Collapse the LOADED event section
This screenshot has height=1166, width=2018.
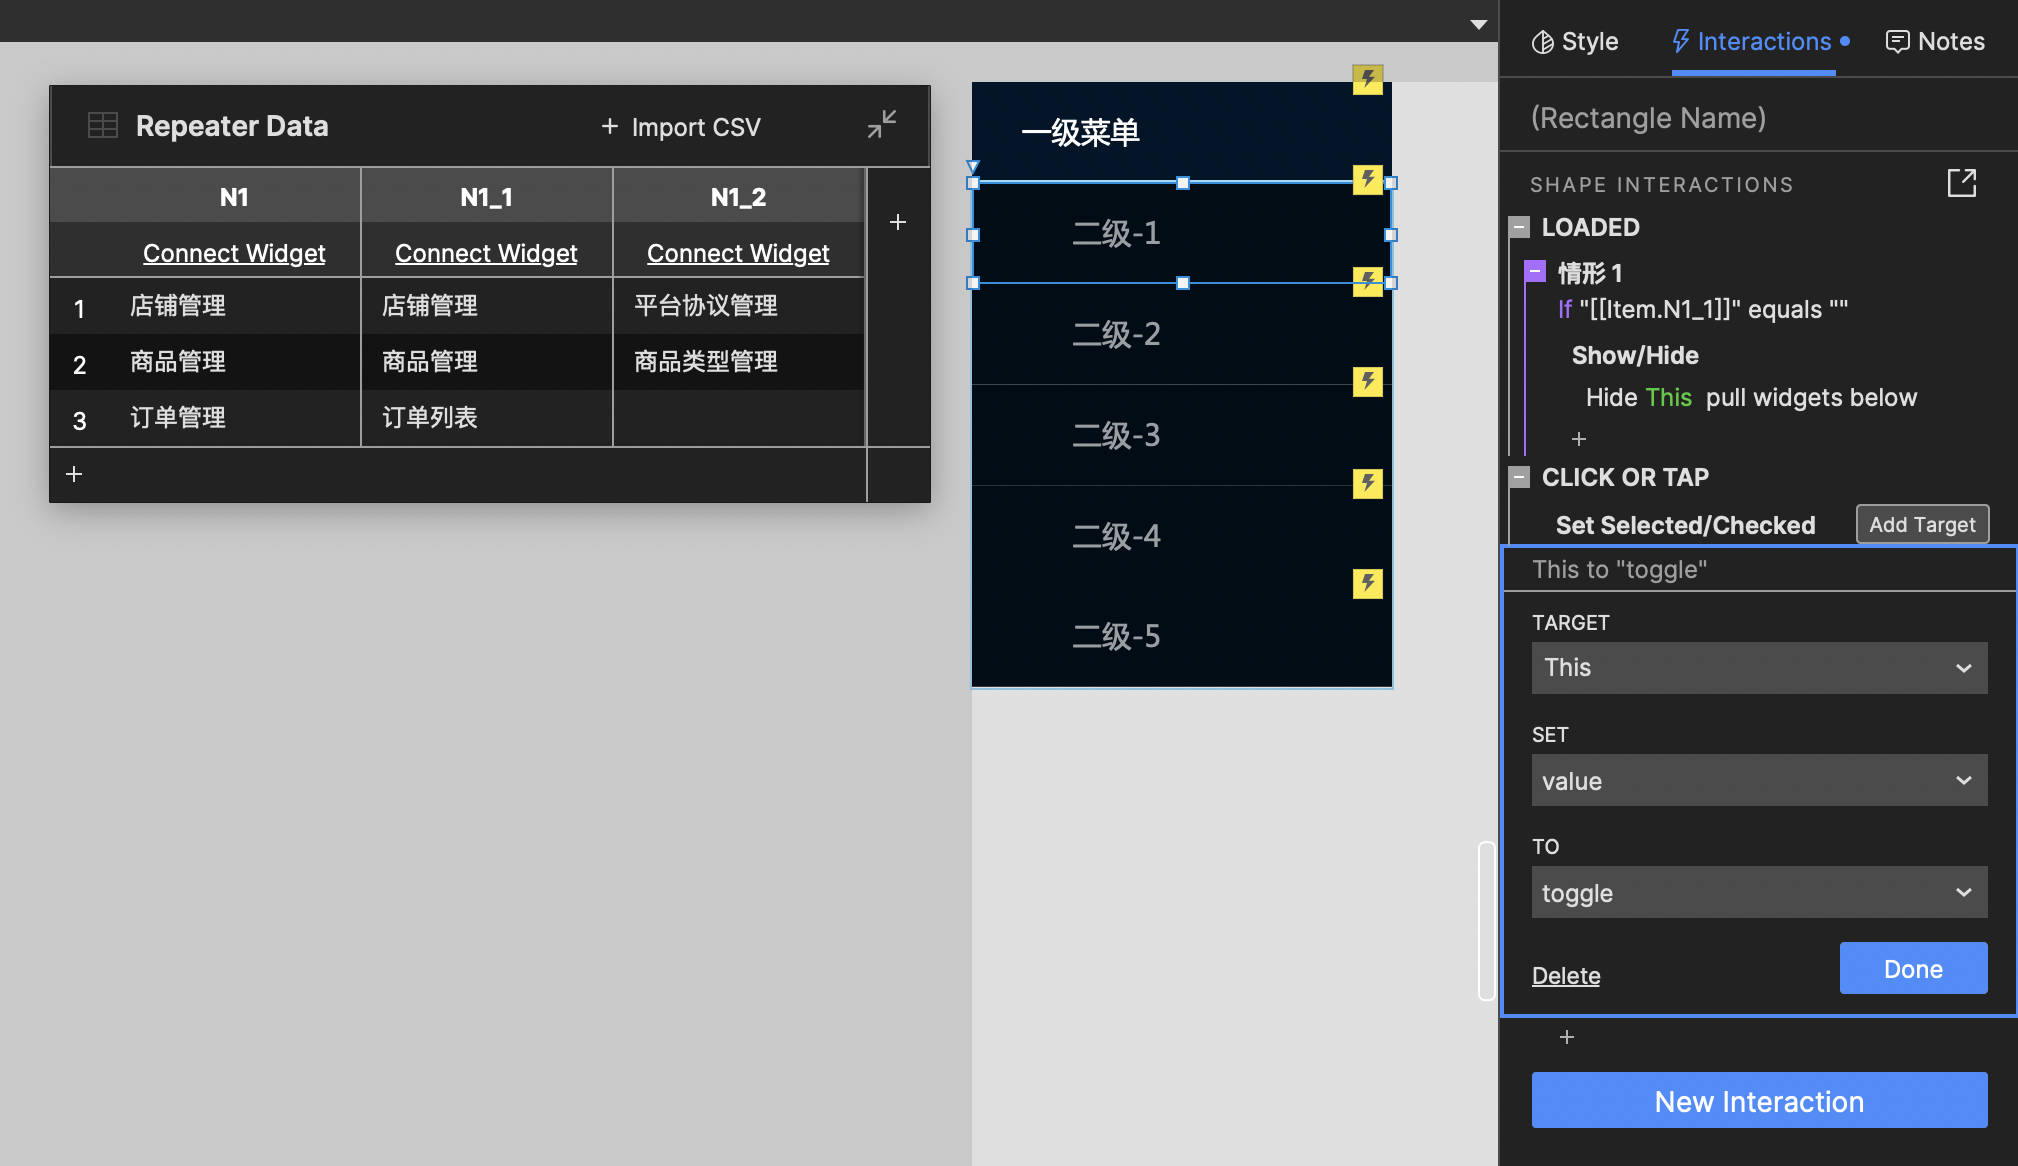coord(1520,227)
